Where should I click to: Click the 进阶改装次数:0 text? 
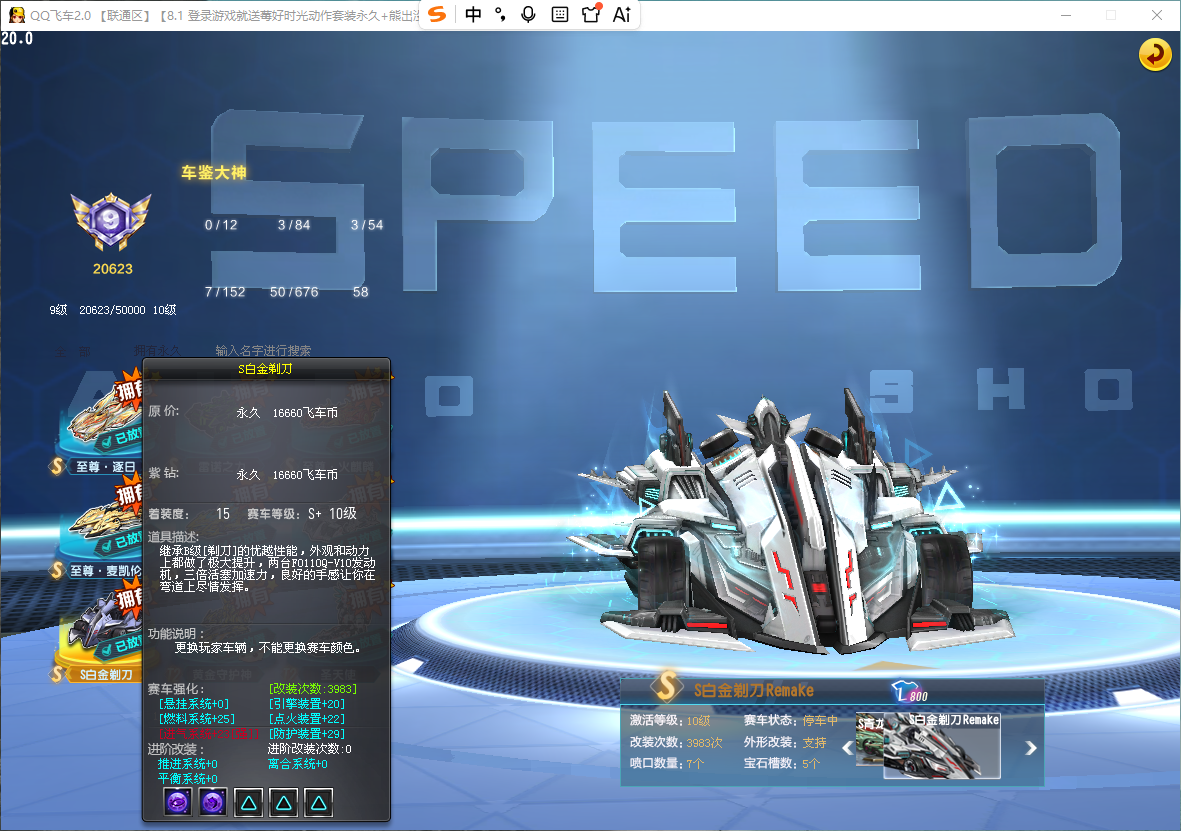click(x=310, y=749)
